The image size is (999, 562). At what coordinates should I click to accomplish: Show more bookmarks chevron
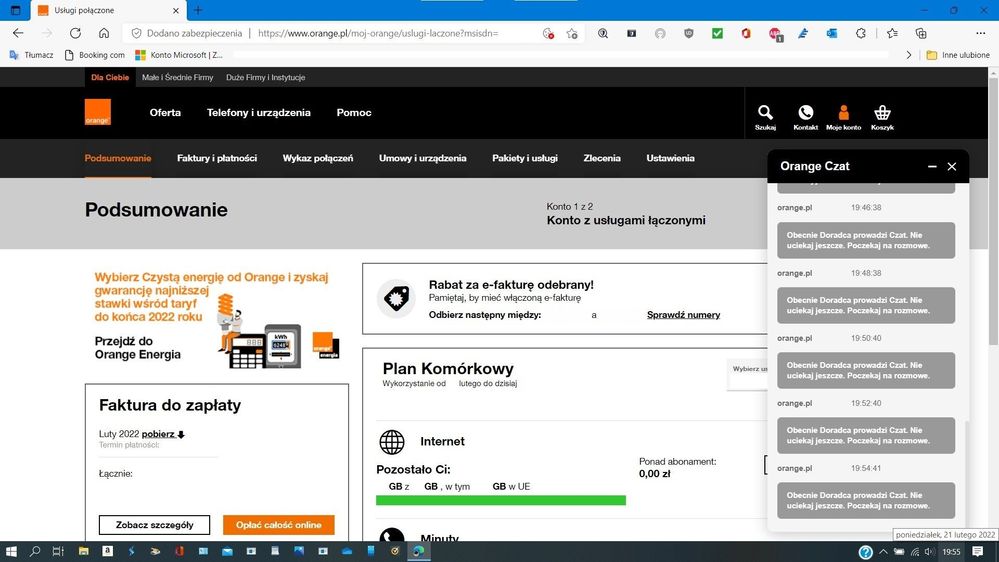click(x=909, y=55)
